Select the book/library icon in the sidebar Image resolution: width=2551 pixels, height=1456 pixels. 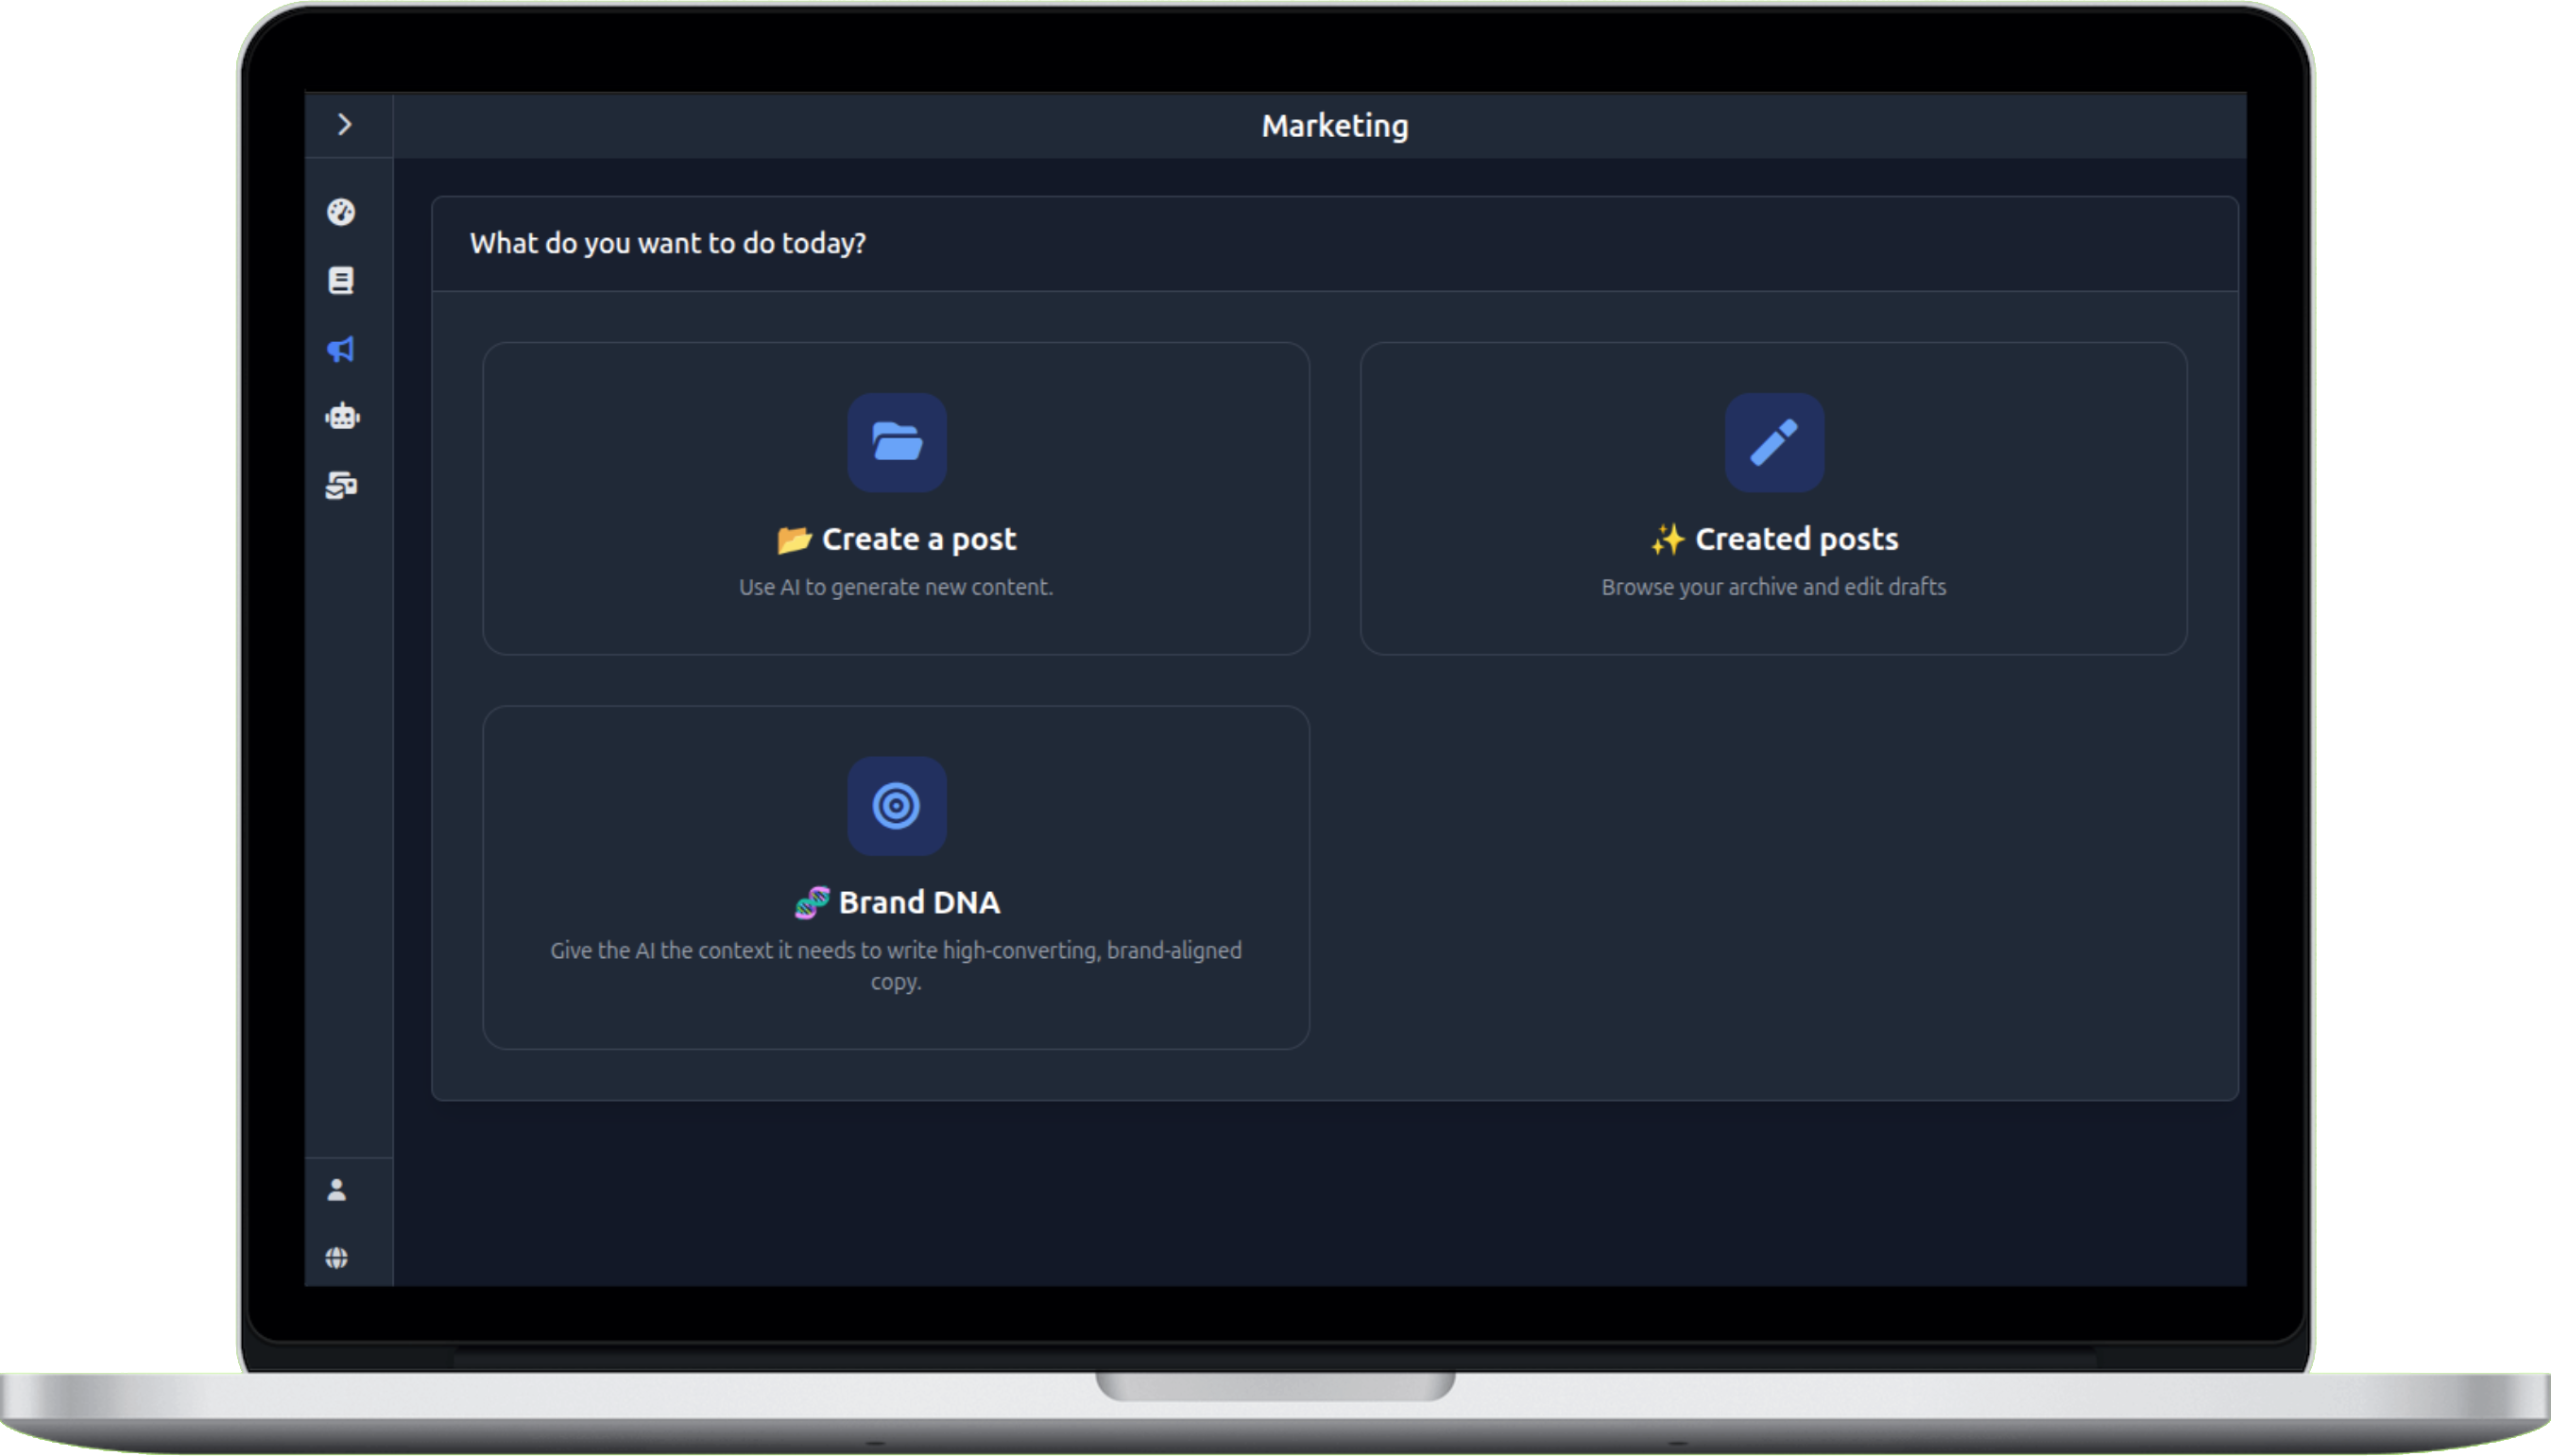[341, 280]
